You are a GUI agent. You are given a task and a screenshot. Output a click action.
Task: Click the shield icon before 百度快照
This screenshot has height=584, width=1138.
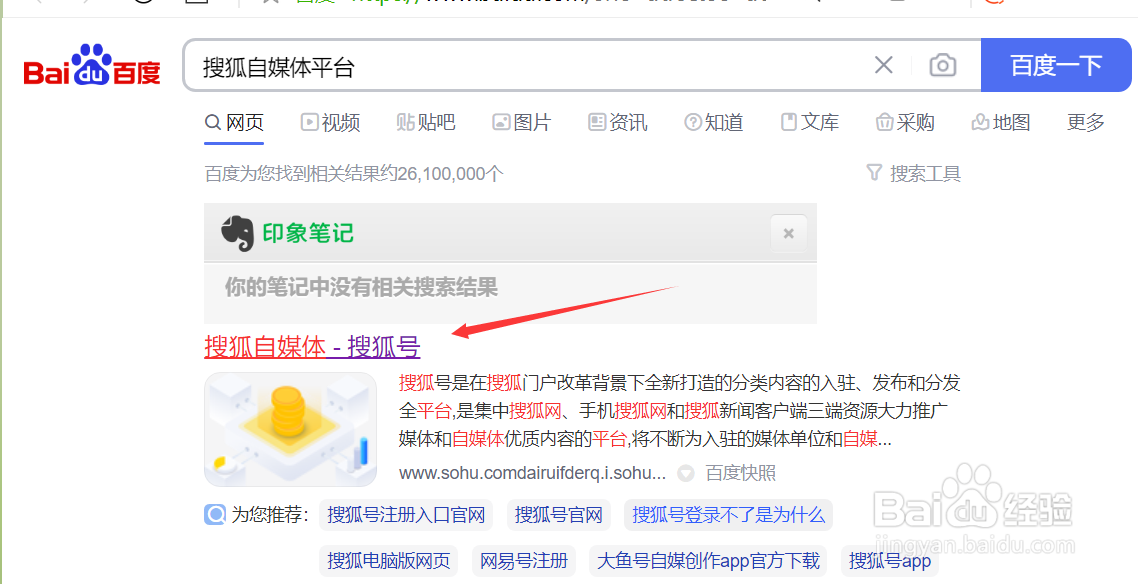point(686,474)
